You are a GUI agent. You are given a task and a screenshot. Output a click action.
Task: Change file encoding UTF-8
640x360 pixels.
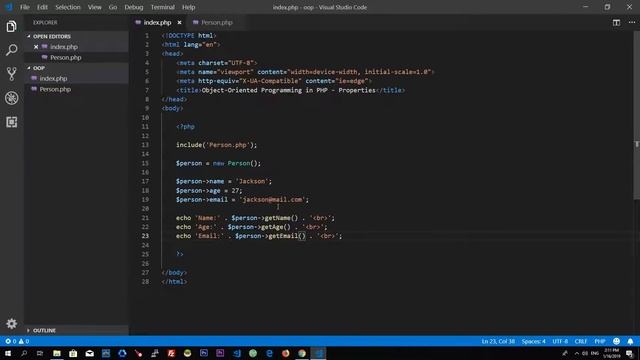pyautogui.click(x=560, y=341)
